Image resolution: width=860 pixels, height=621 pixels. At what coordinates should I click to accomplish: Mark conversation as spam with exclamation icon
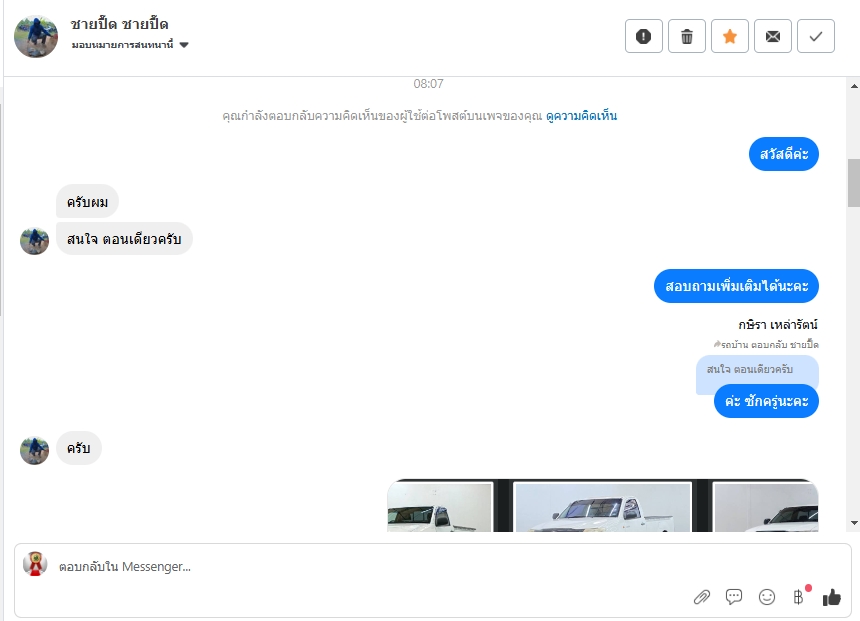643,36
